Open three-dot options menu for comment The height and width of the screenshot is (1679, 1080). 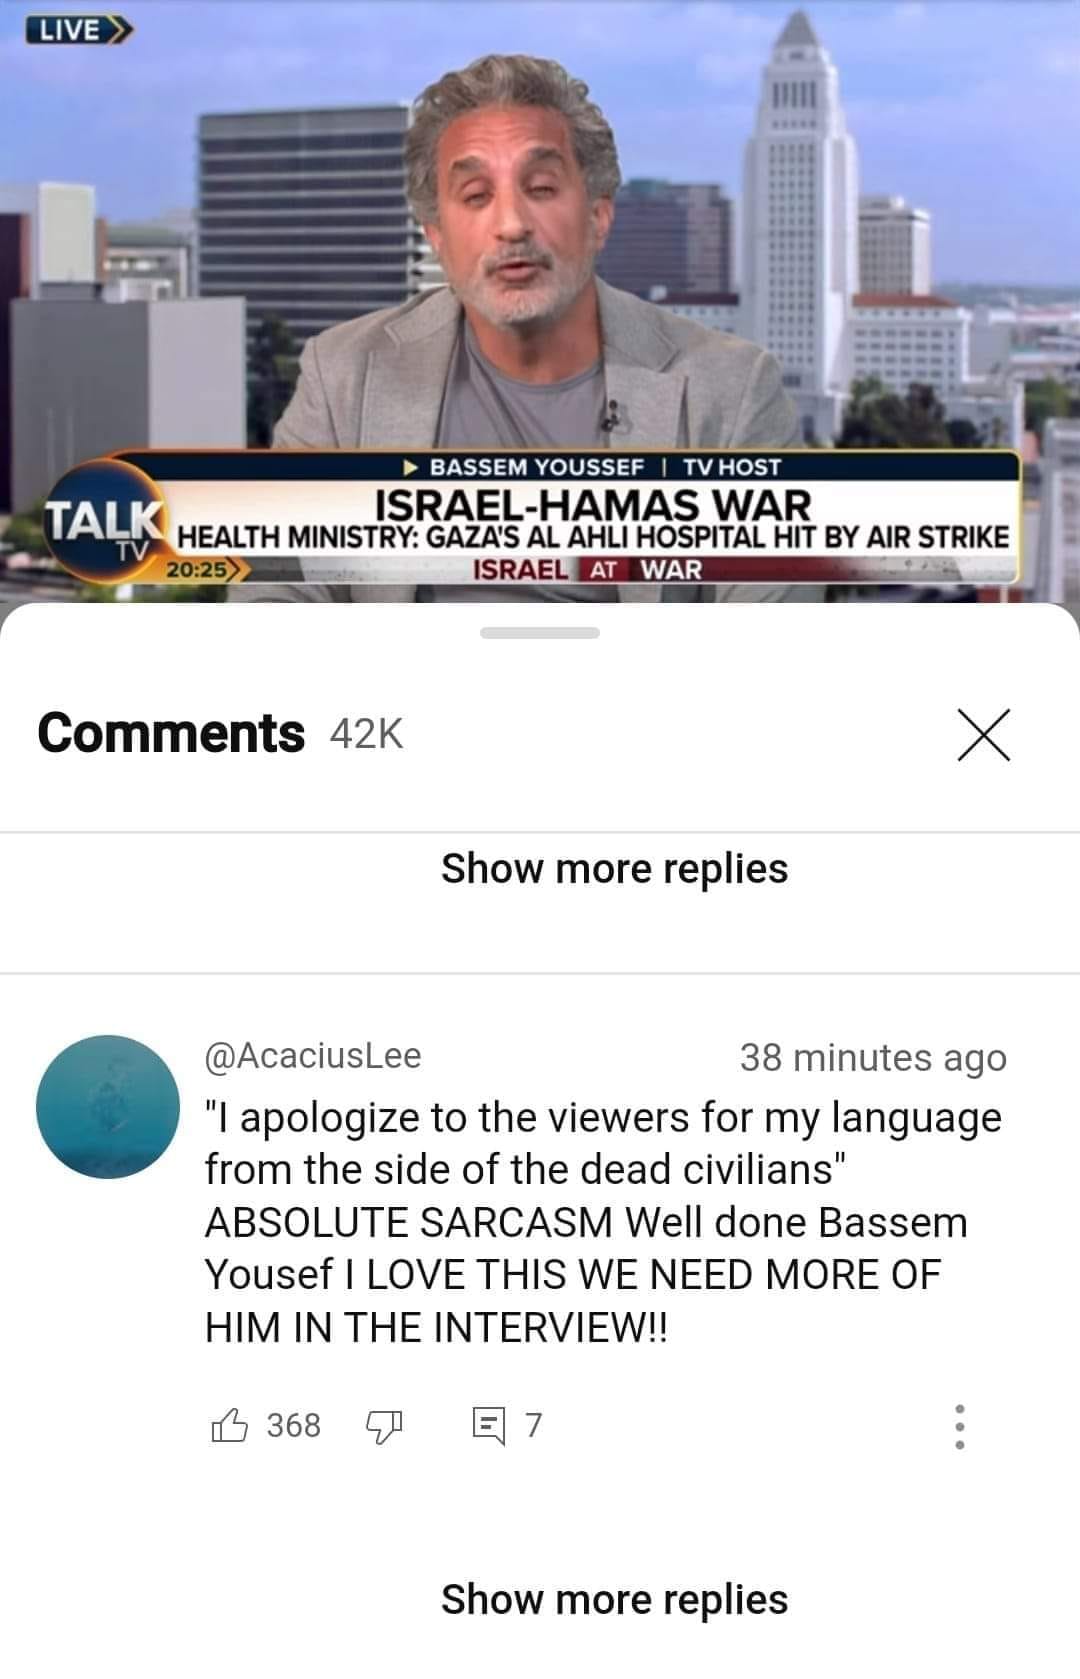[959, 1426]
